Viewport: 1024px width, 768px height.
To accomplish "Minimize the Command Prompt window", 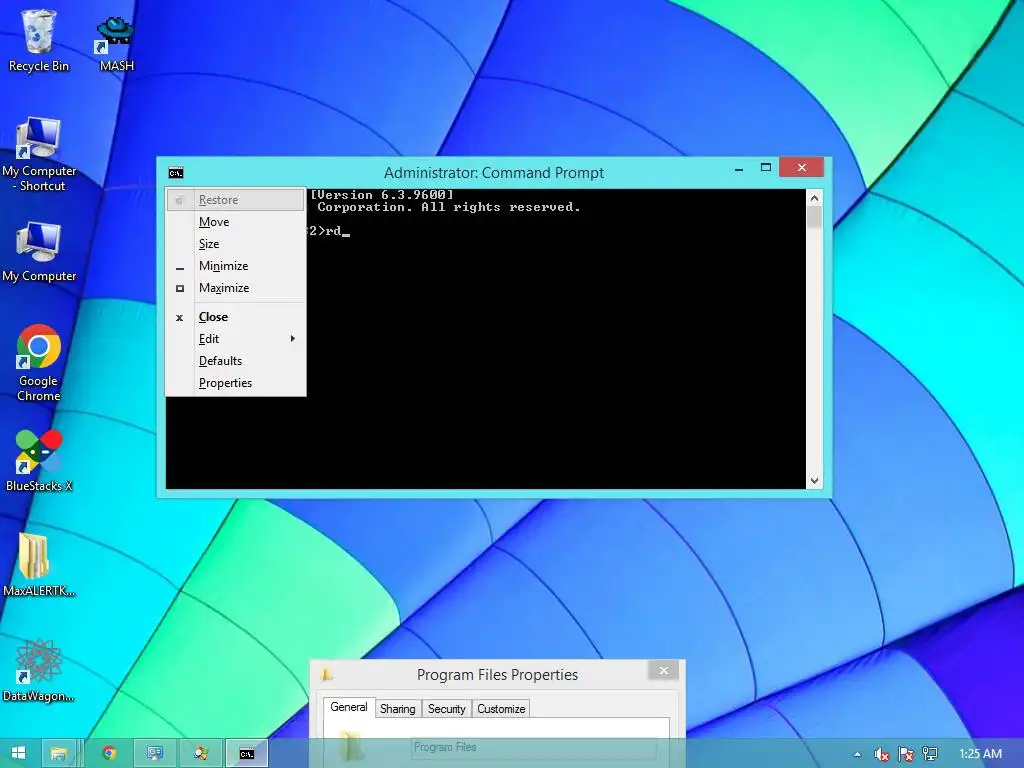I will pos(739,168).
